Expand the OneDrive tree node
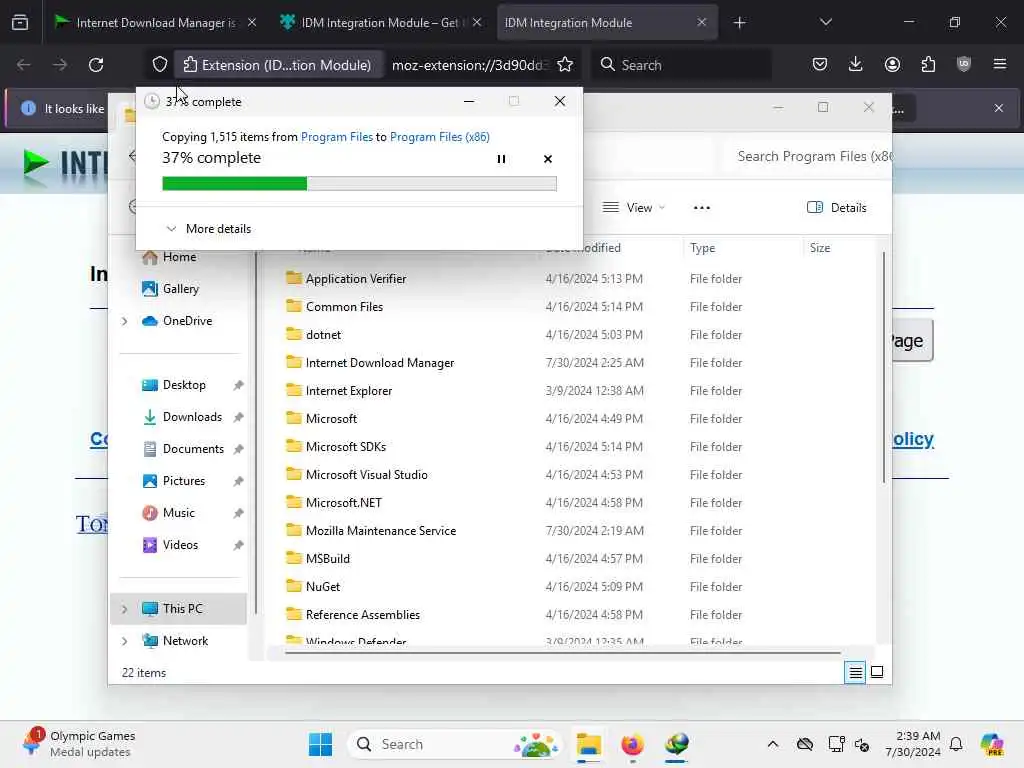1024x768 pixels. click(x=124, y=321)
